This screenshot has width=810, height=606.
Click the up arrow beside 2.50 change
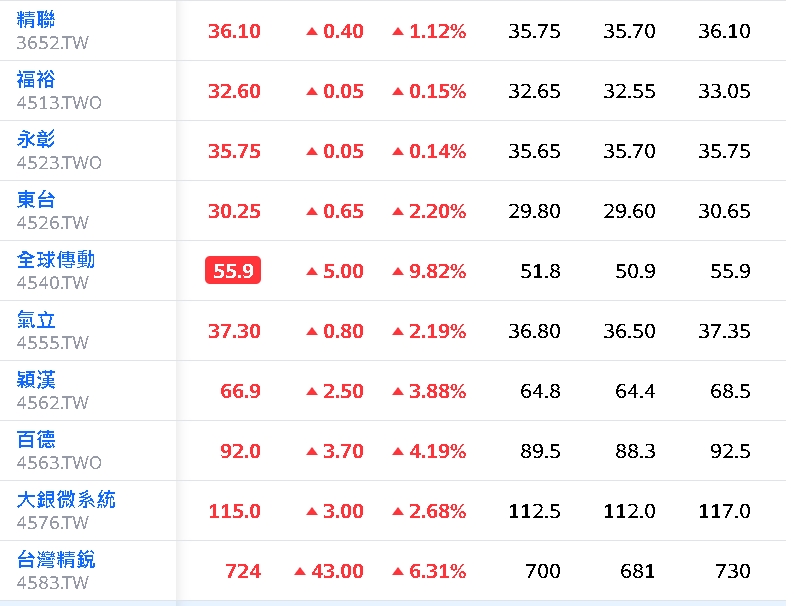[311, 392]
